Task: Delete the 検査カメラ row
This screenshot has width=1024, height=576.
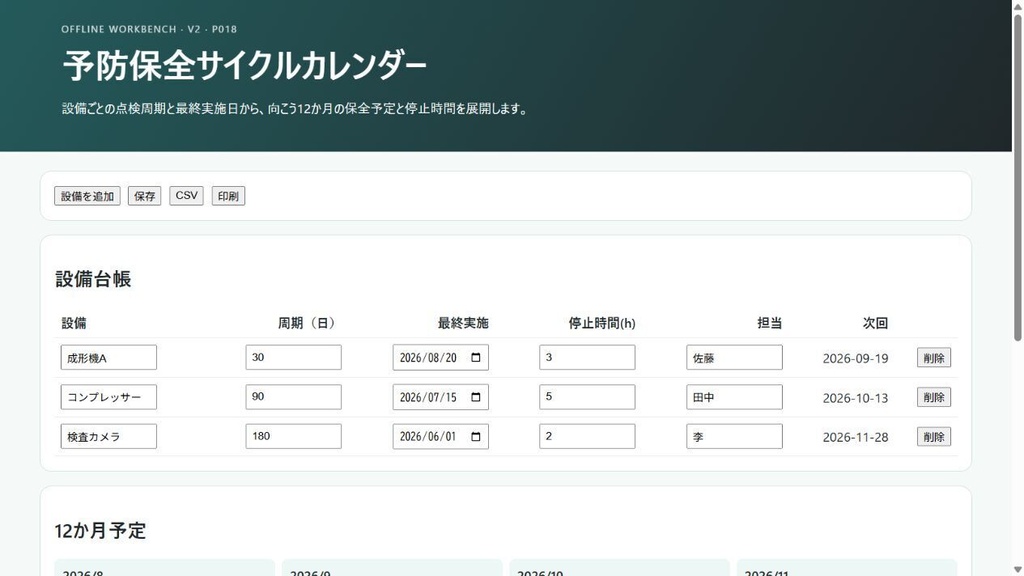Action: click(934, 437)
